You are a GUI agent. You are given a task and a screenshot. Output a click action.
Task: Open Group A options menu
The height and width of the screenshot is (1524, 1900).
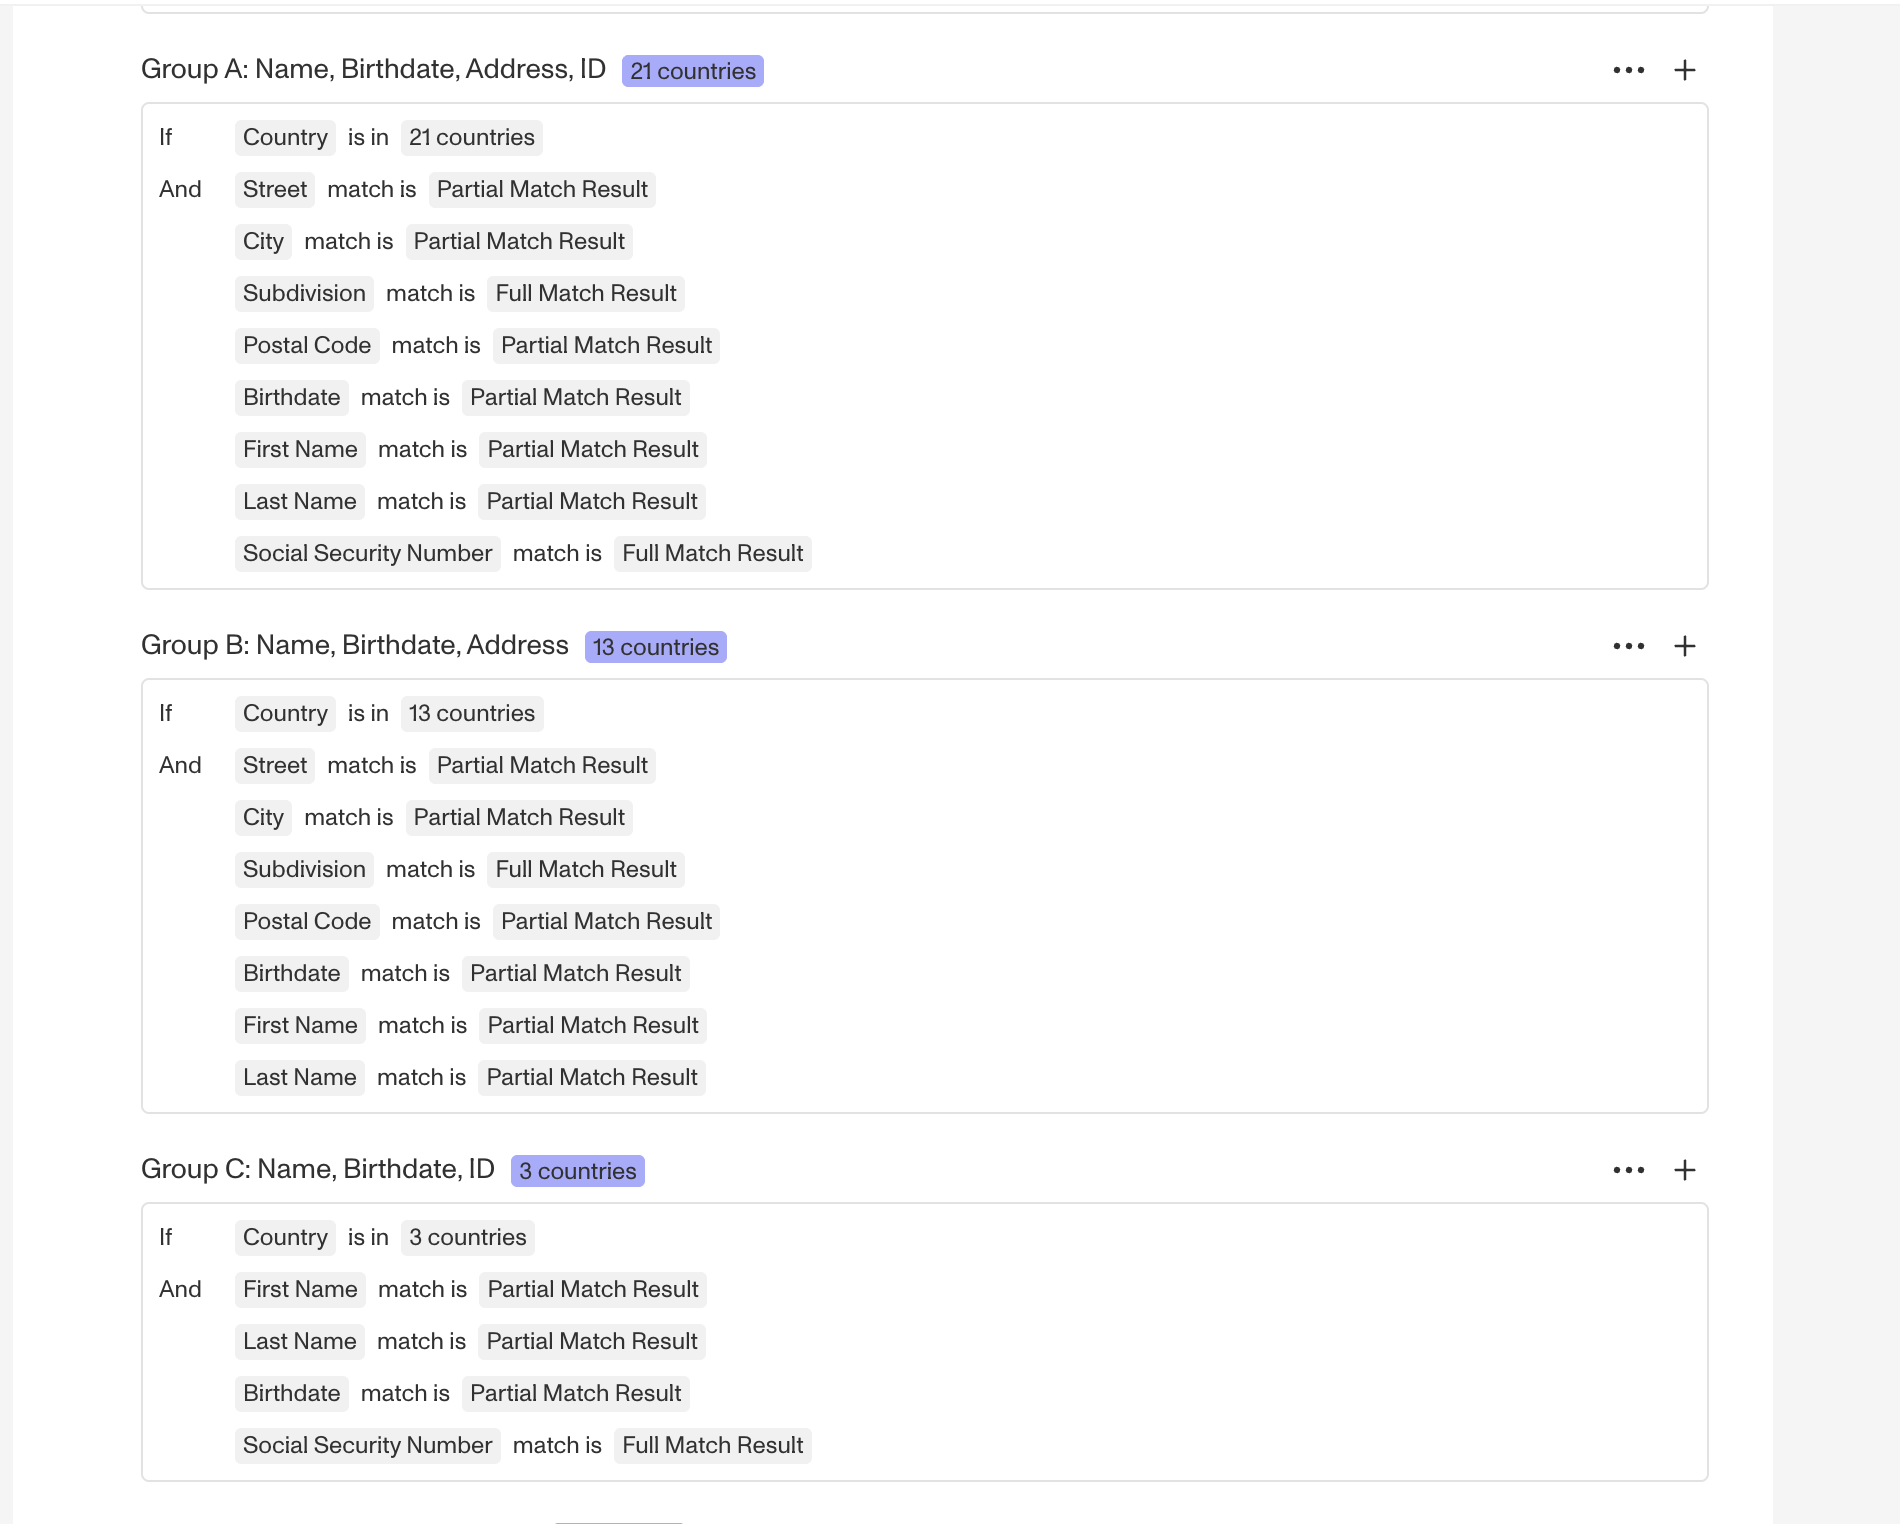point(1628,69)
